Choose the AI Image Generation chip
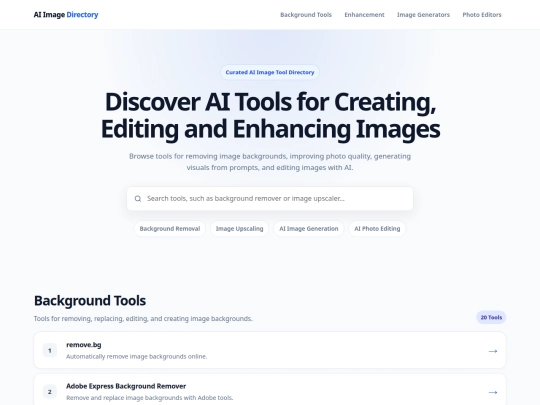Screen dimensions: 540x405 coord(309,229)
